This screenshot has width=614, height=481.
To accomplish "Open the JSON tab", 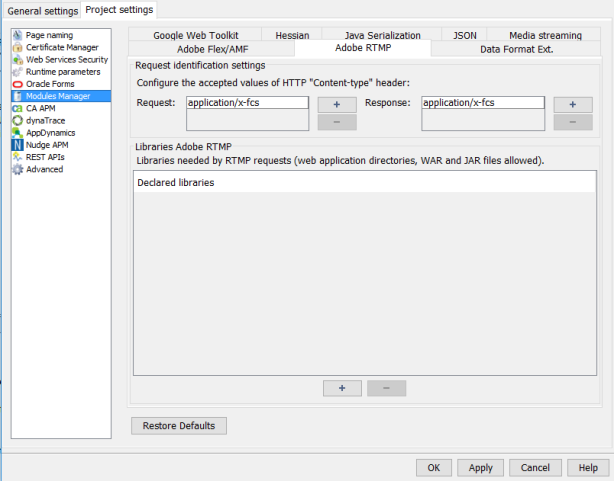I will [464, 35].
